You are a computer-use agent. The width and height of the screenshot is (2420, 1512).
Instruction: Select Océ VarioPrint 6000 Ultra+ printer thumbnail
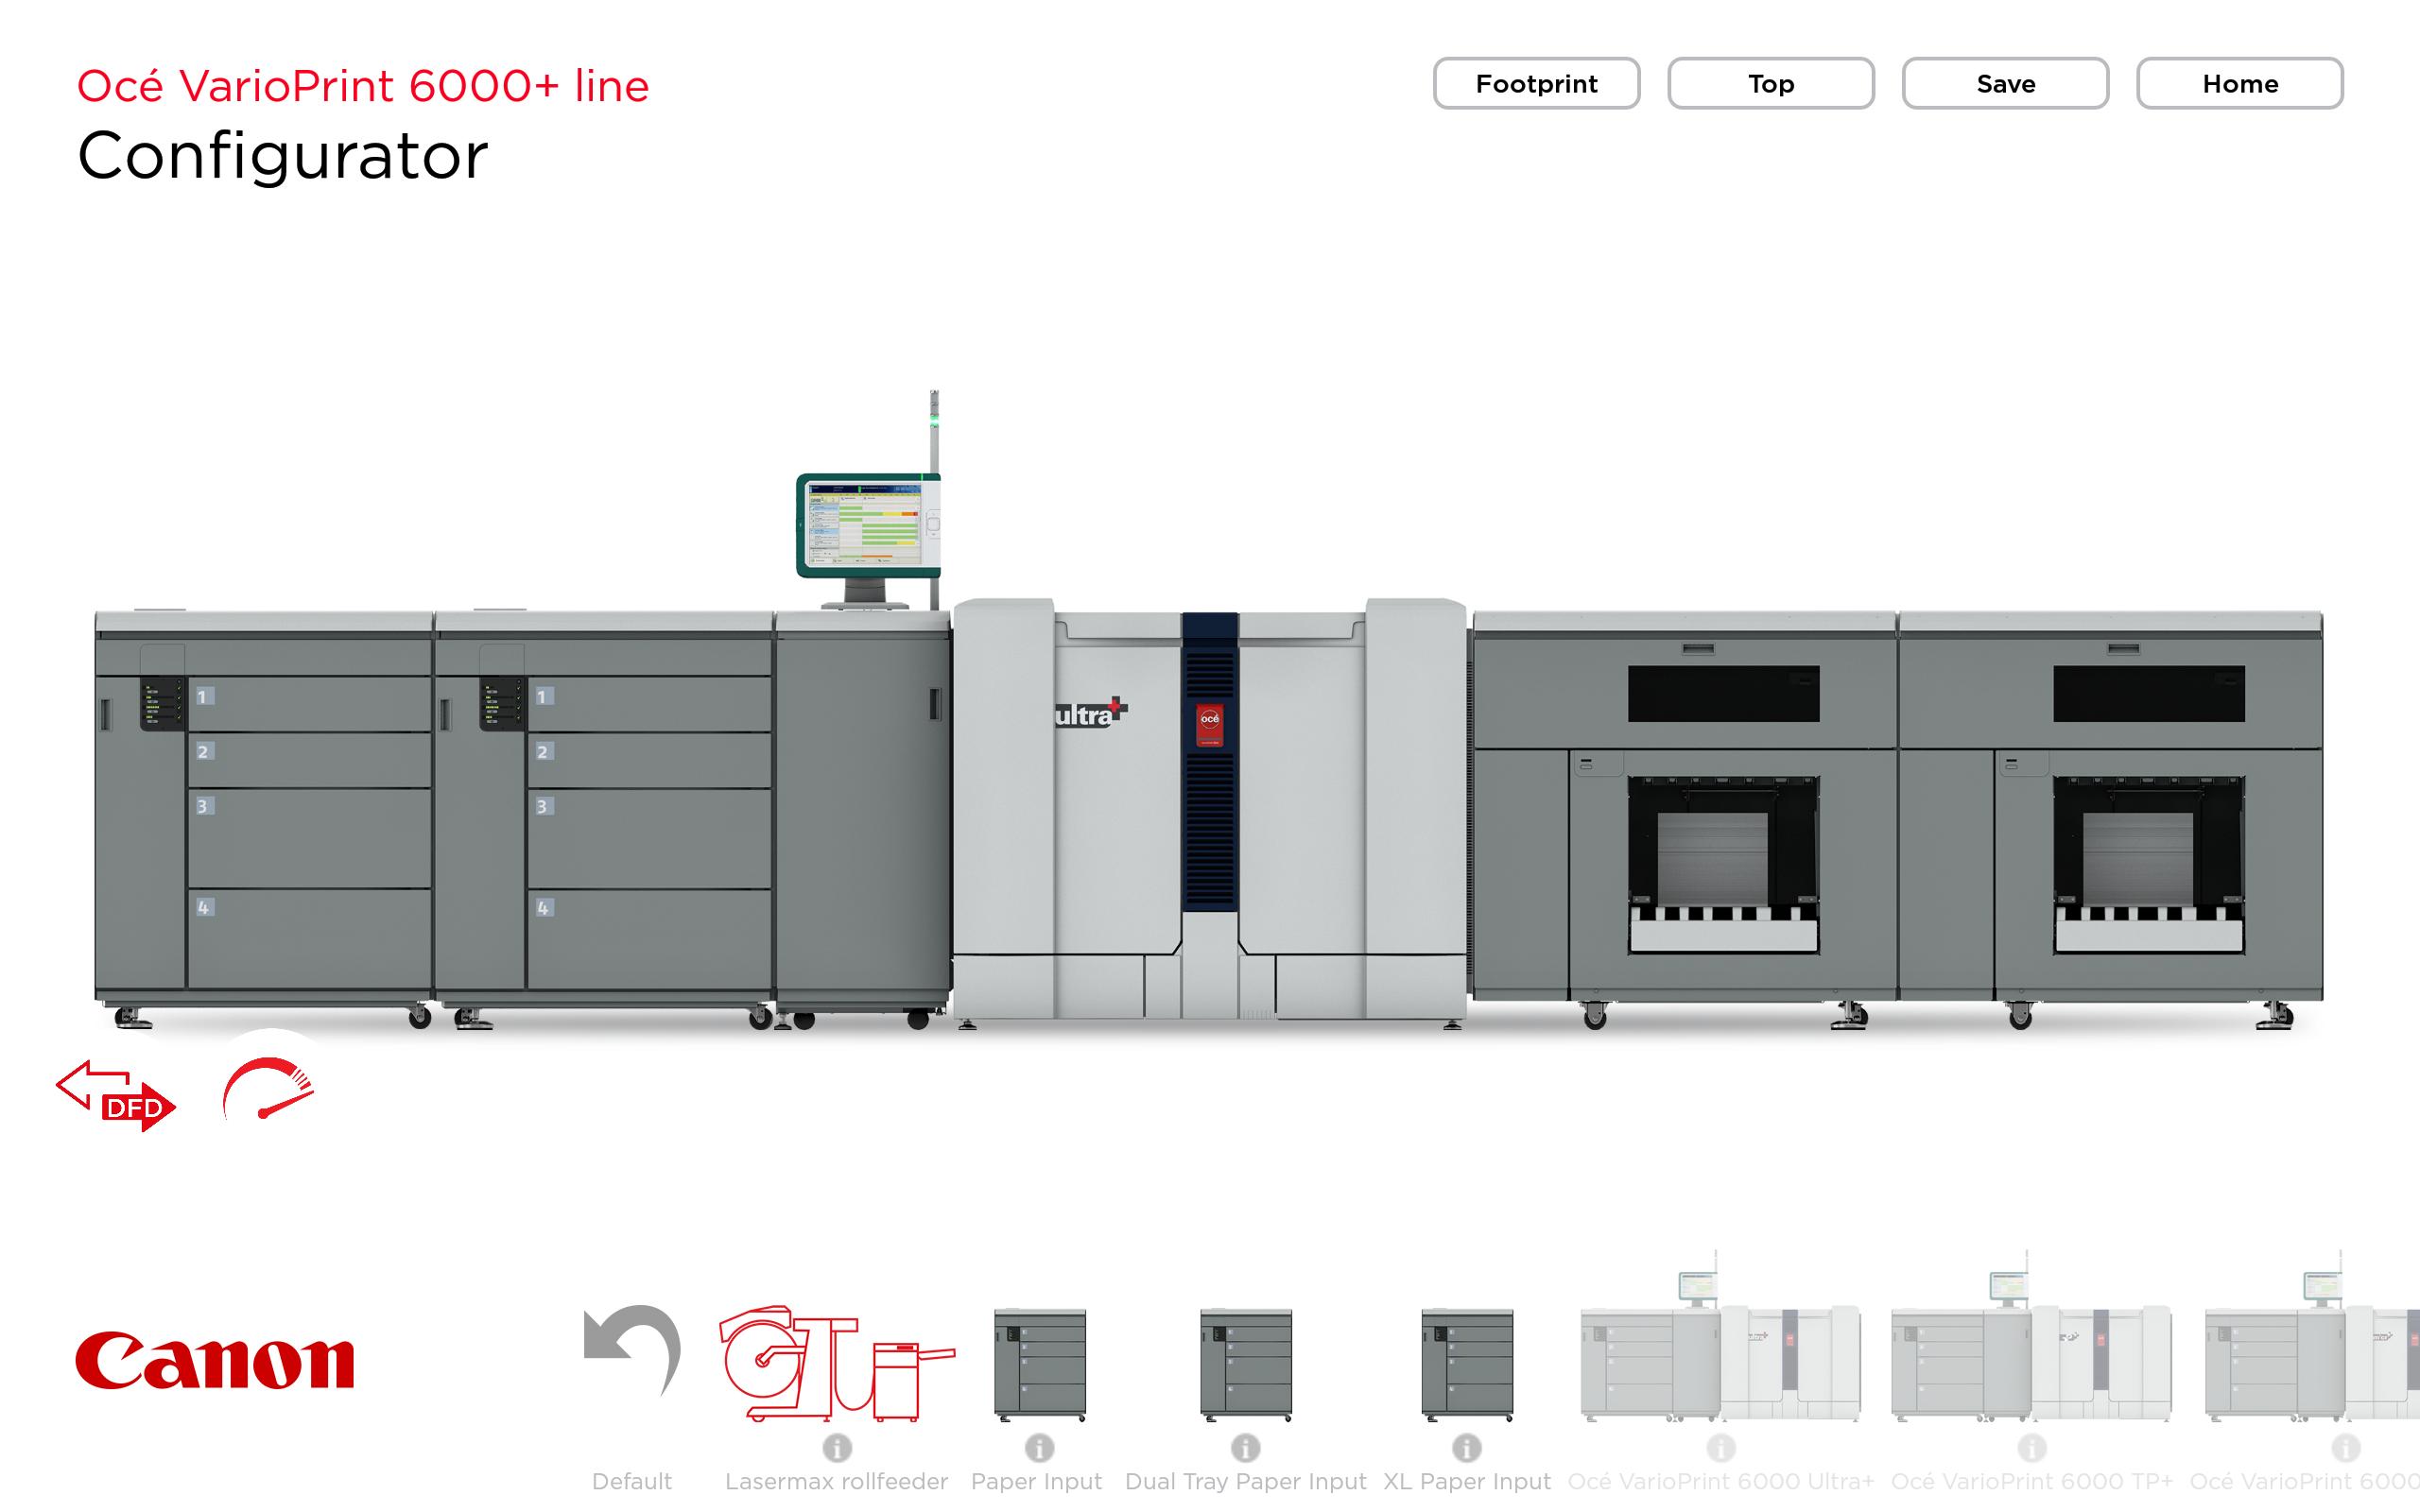click(x=1720, y=1338)
